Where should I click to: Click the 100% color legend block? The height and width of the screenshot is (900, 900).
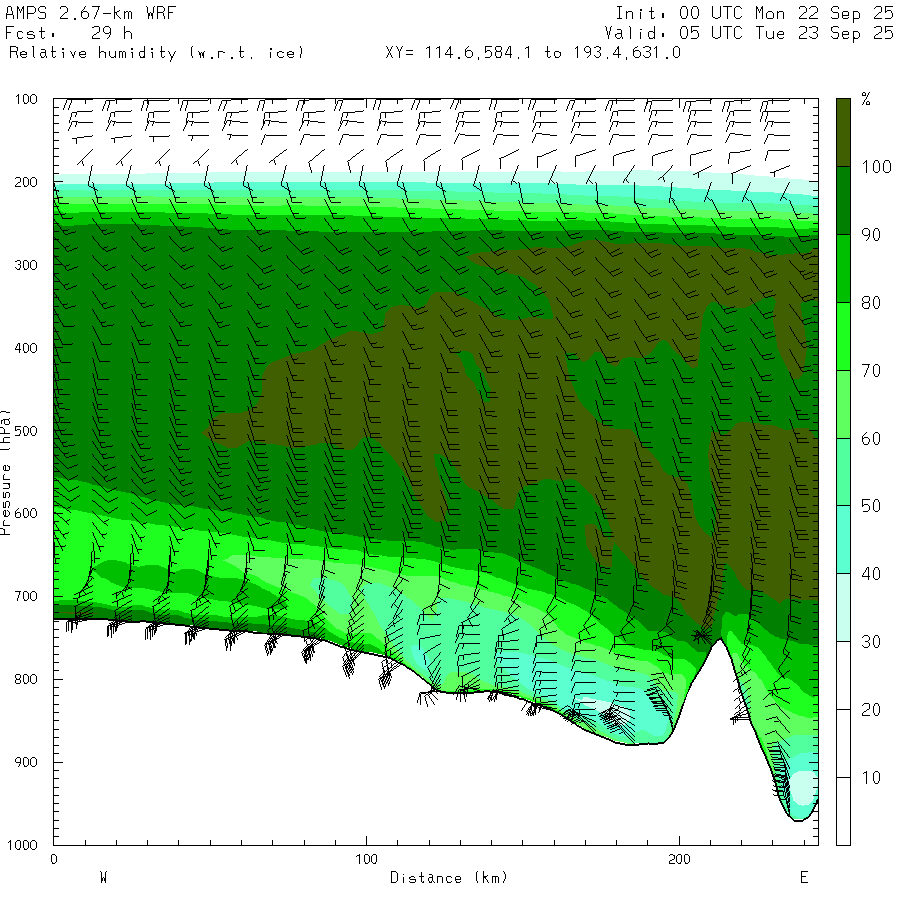(843, 133)
